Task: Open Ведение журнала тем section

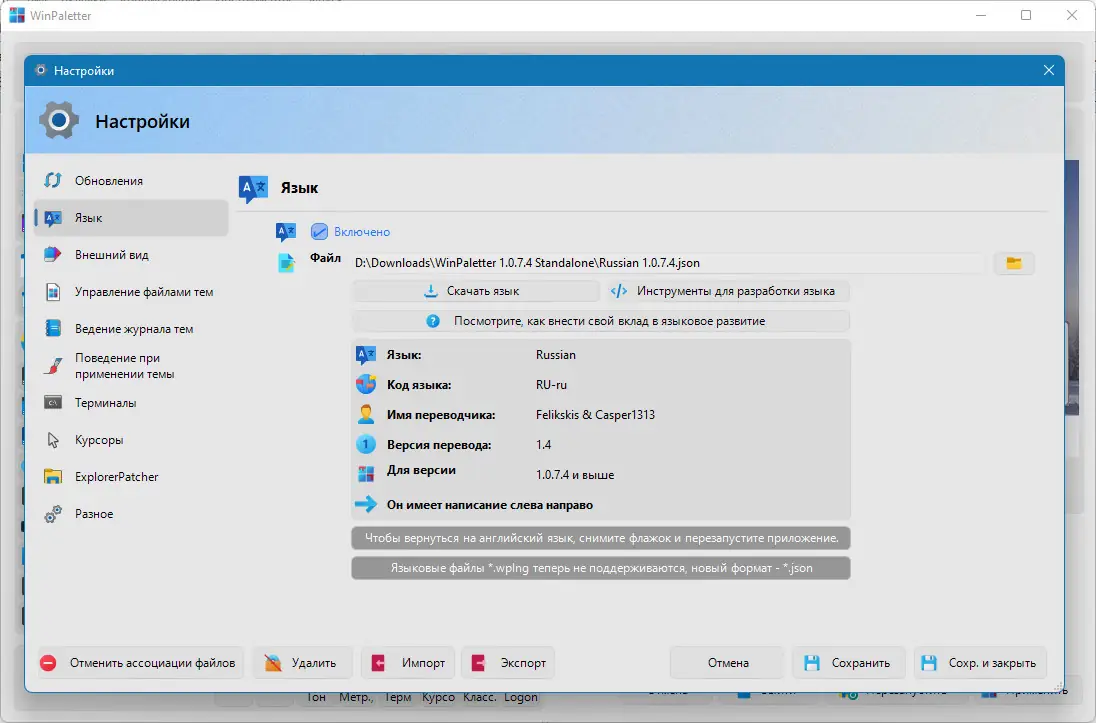Action: pos(131,329)
